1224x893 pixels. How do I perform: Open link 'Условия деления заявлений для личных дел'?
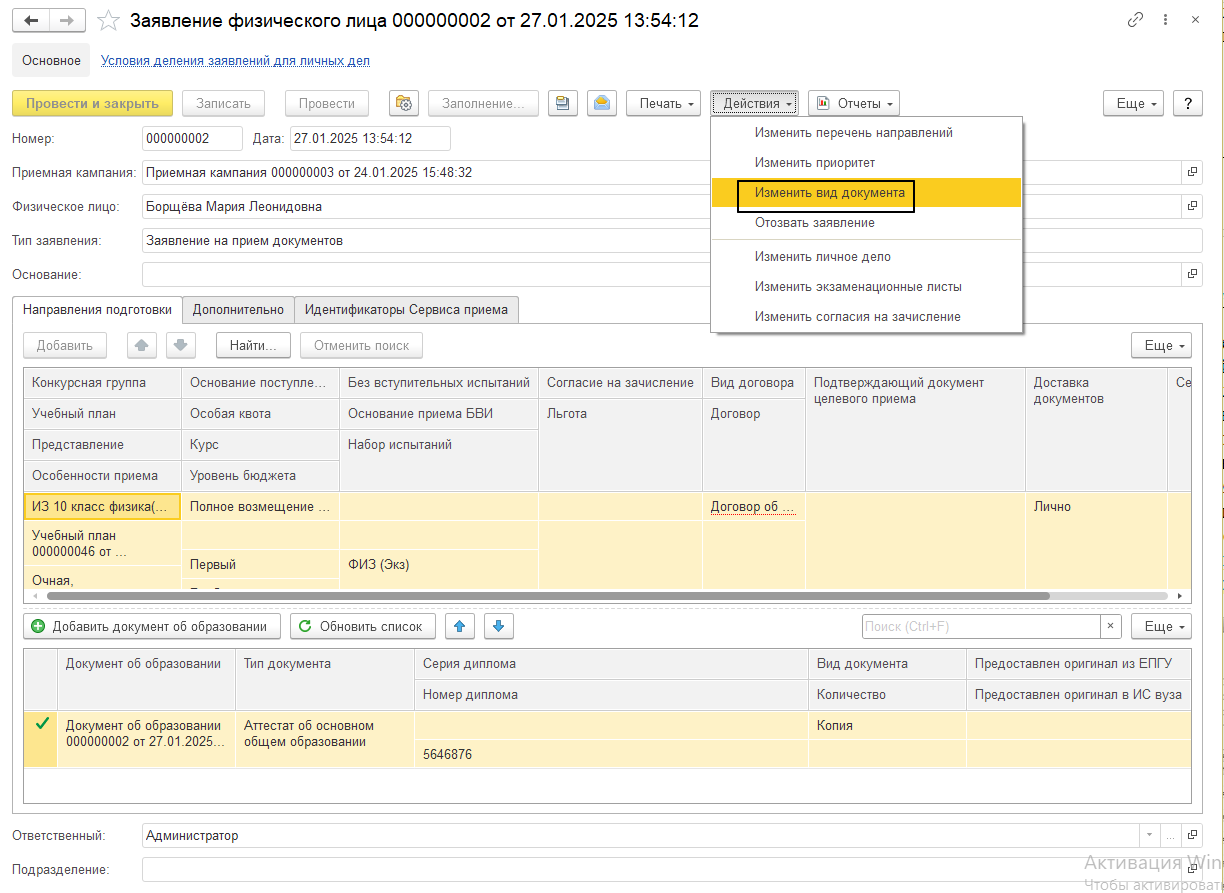(x=235, y=61)
